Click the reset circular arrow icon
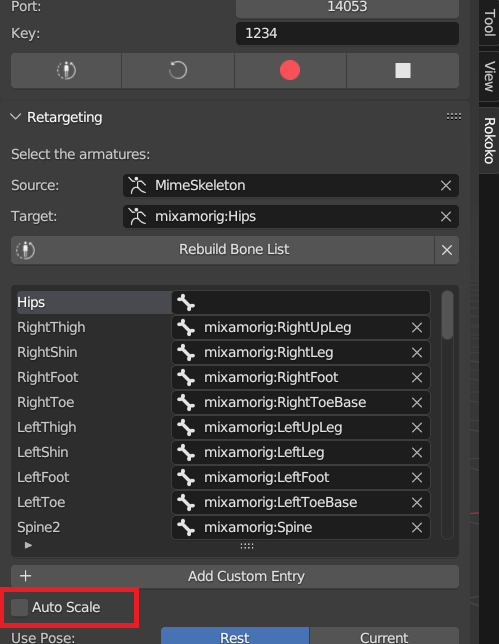 click(178, 70)
